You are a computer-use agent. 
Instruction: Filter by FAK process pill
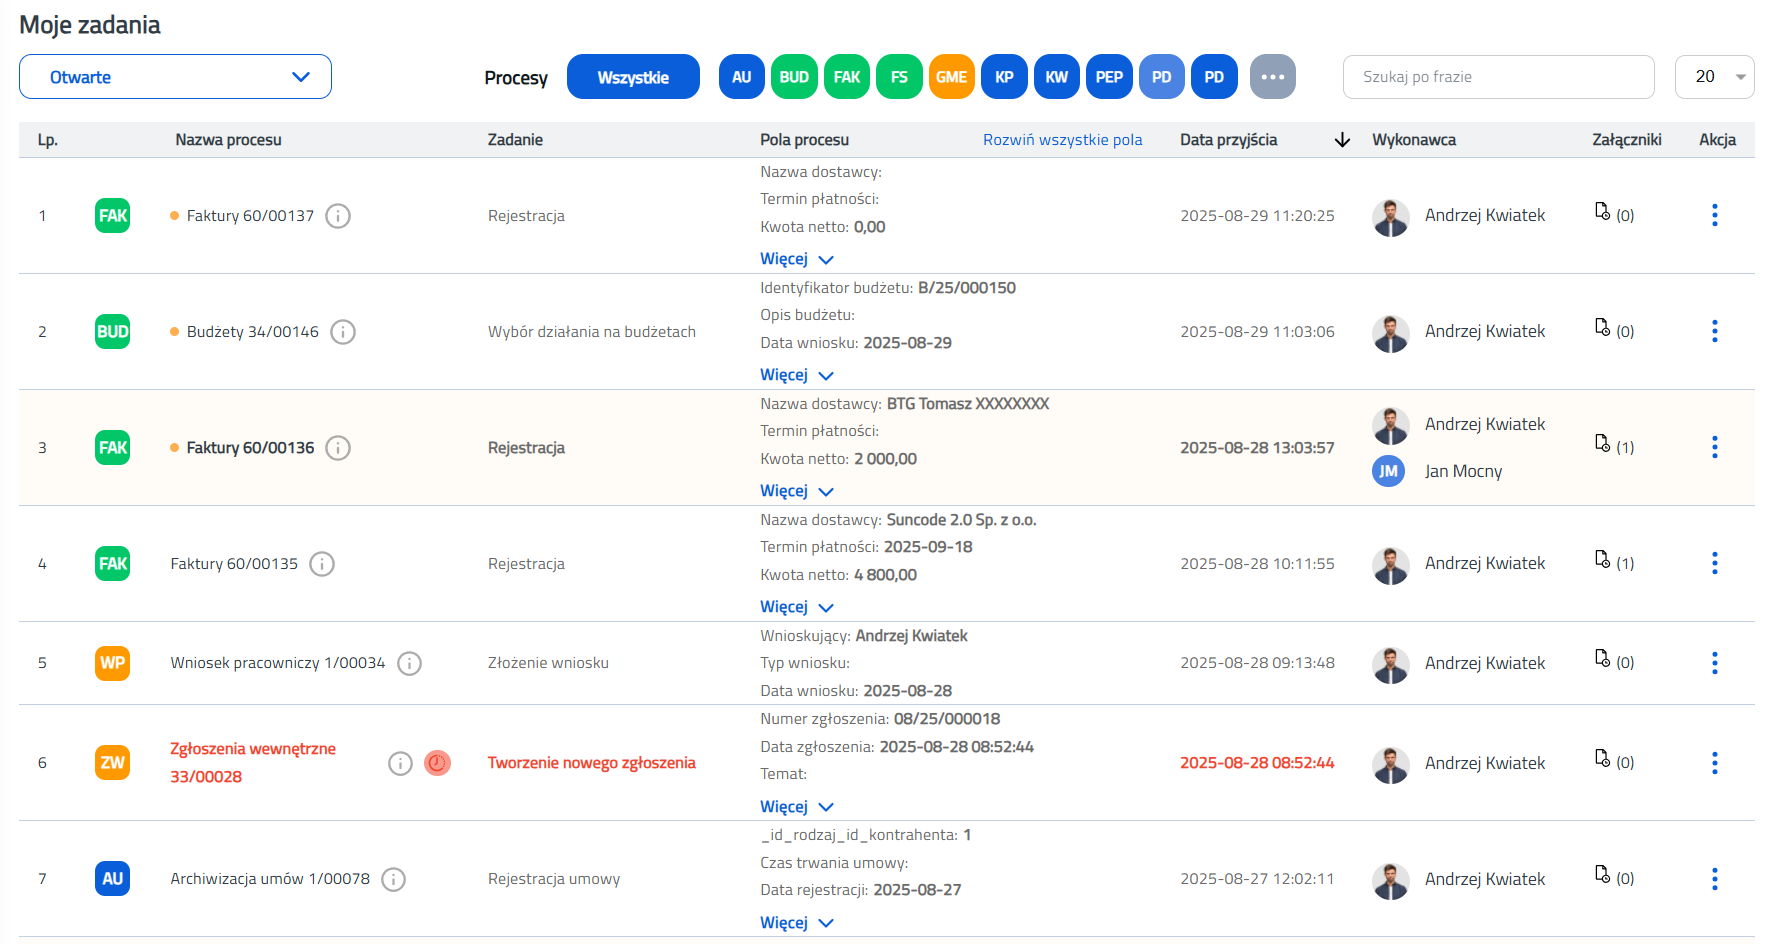tap(847, 77)
